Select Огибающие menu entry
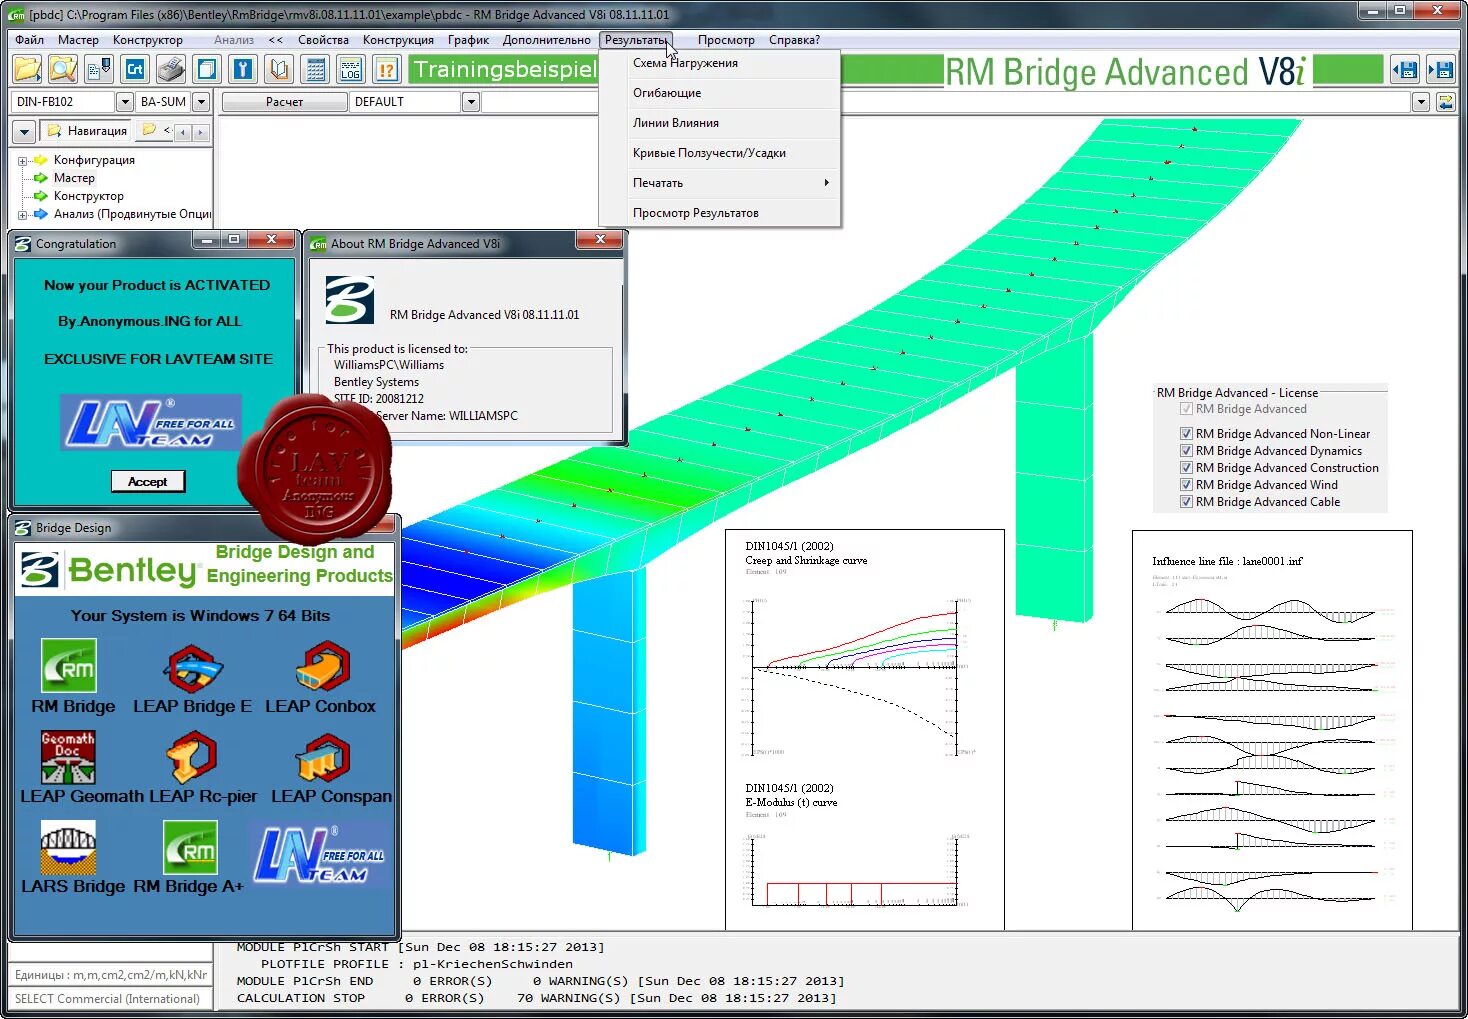 720,93
